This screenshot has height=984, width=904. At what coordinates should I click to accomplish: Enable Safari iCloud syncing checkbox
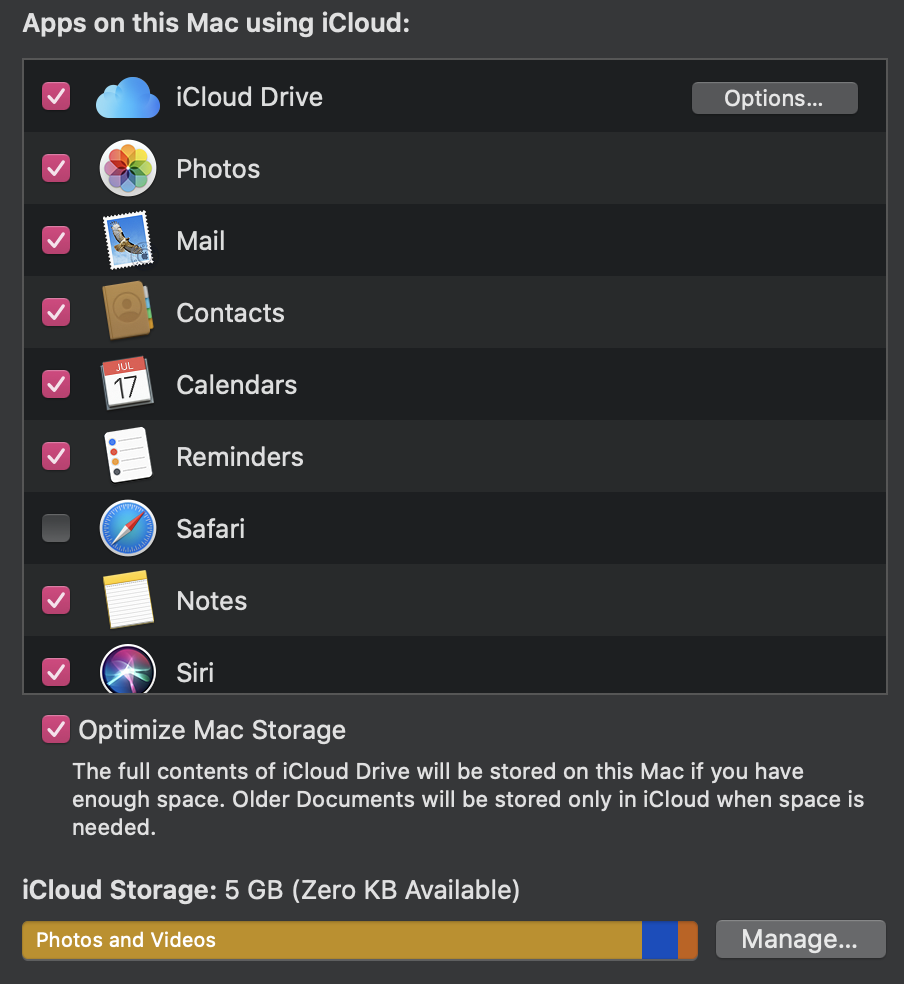(56, 529)
